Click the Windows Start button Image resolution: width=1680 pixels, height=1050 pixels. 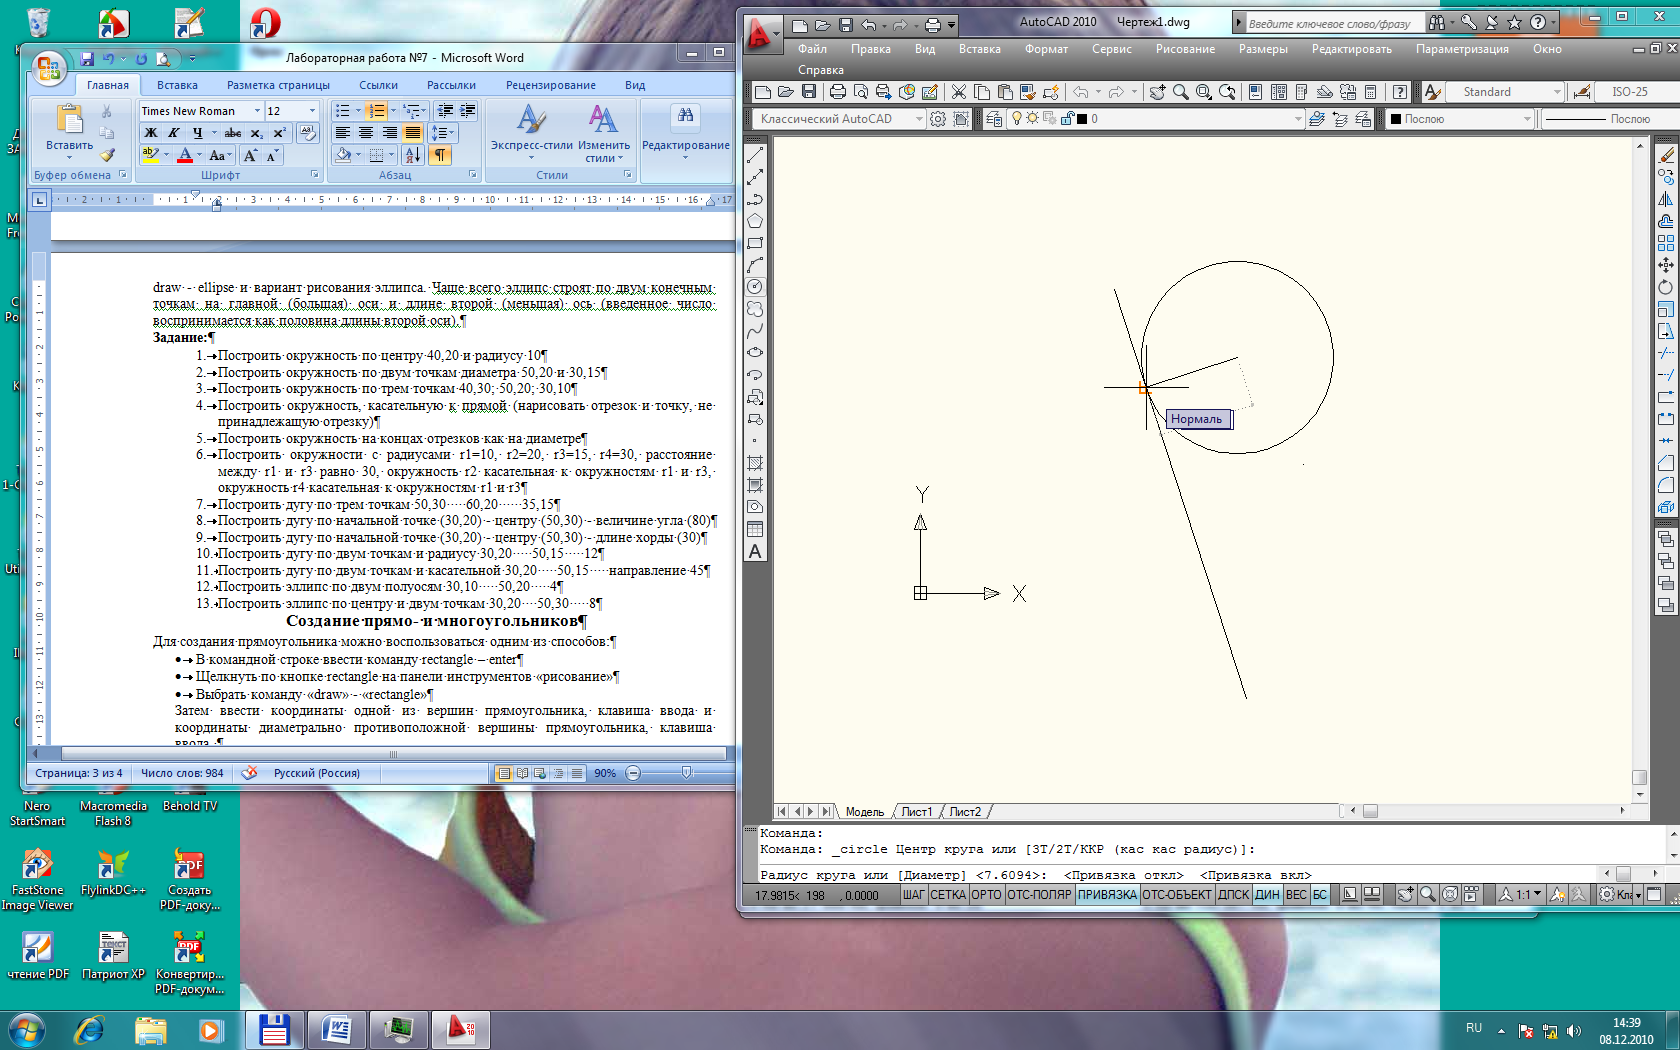(x=26, y=1029)
